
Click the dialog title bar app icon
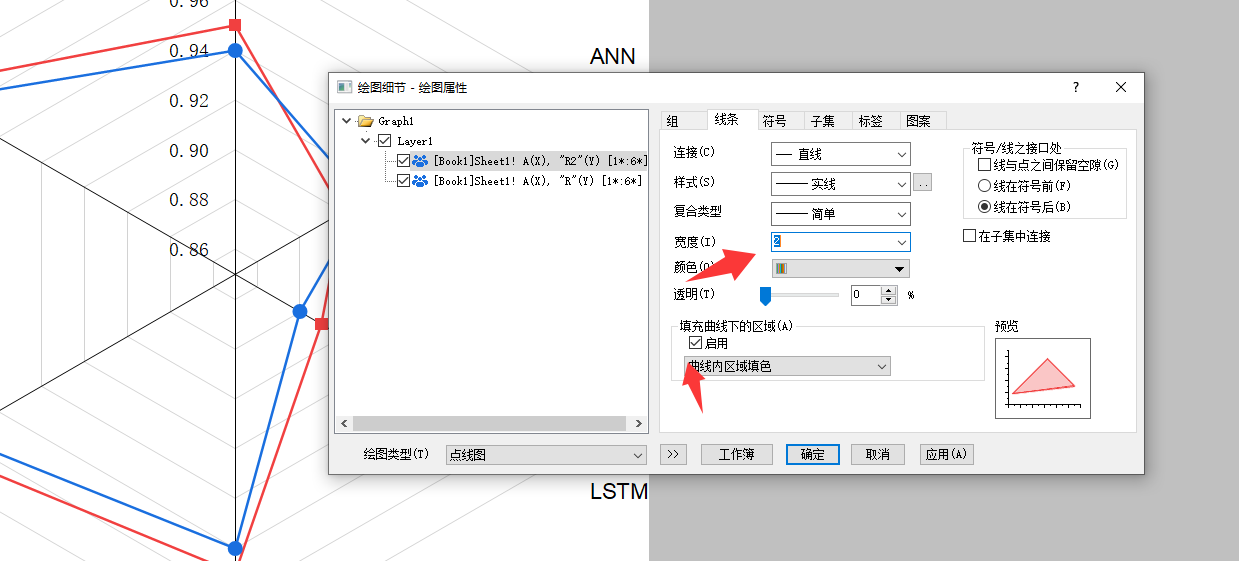[344, 88]
